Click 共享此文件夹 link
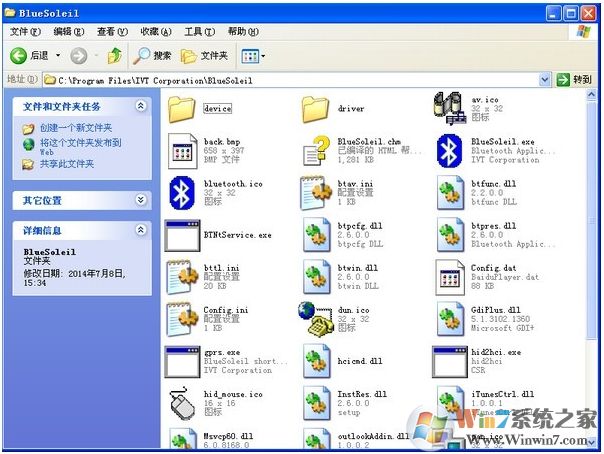Image resolution: width=604 pixels, height=454 pixels. (67, 164)
